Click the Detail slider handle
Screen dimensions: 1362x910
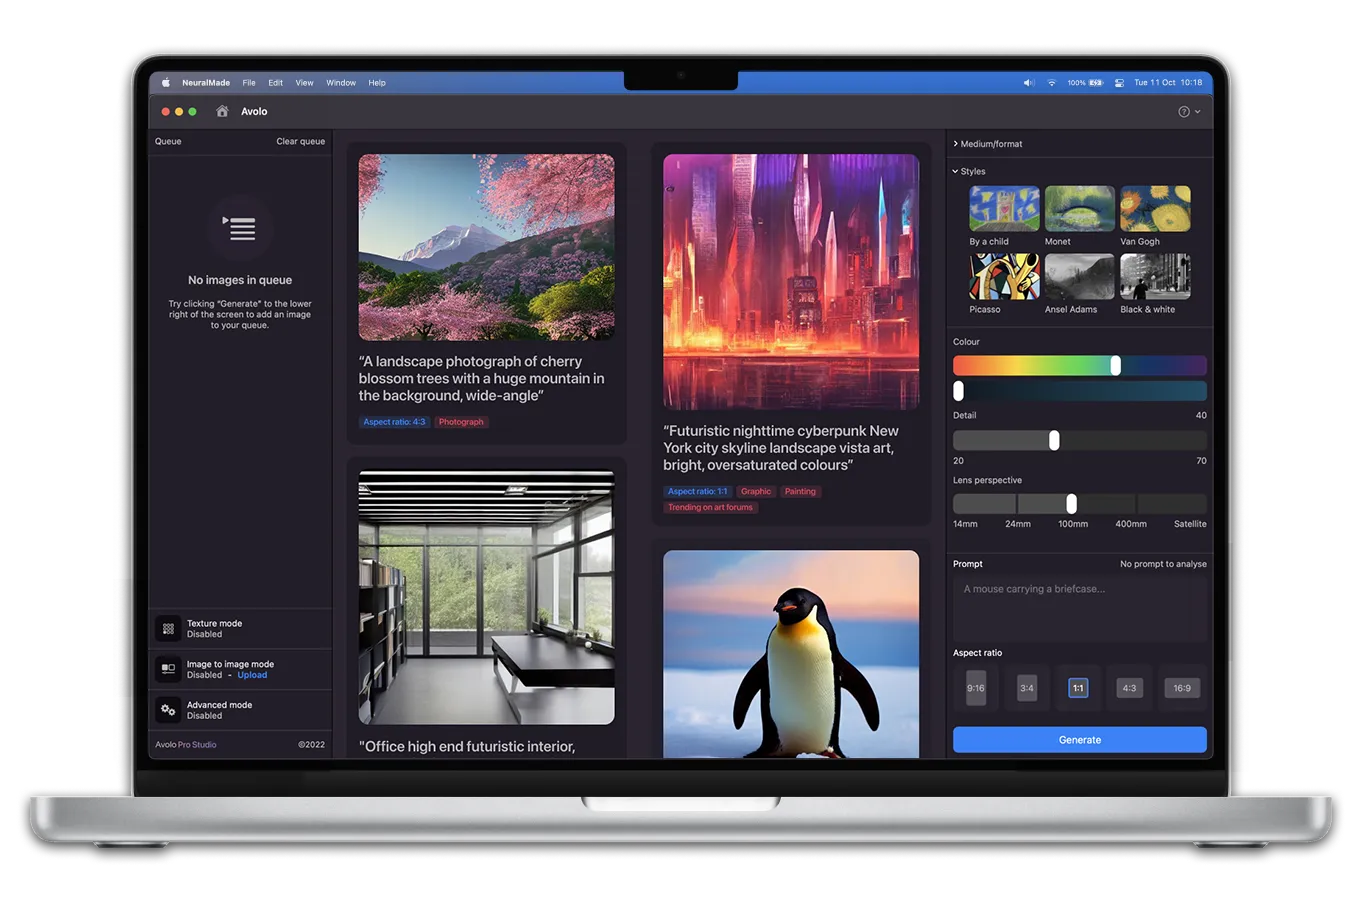point(1054,441)
